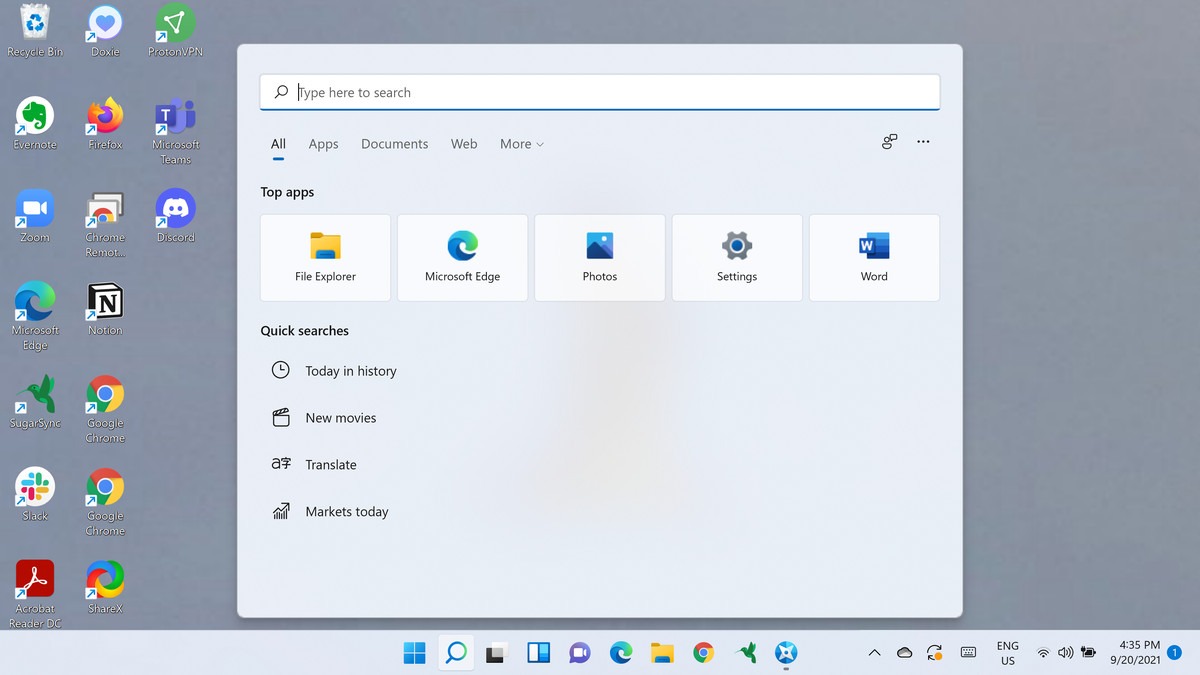Open Settings from Top apps
Screen dimensions: 1200x675
737,257
